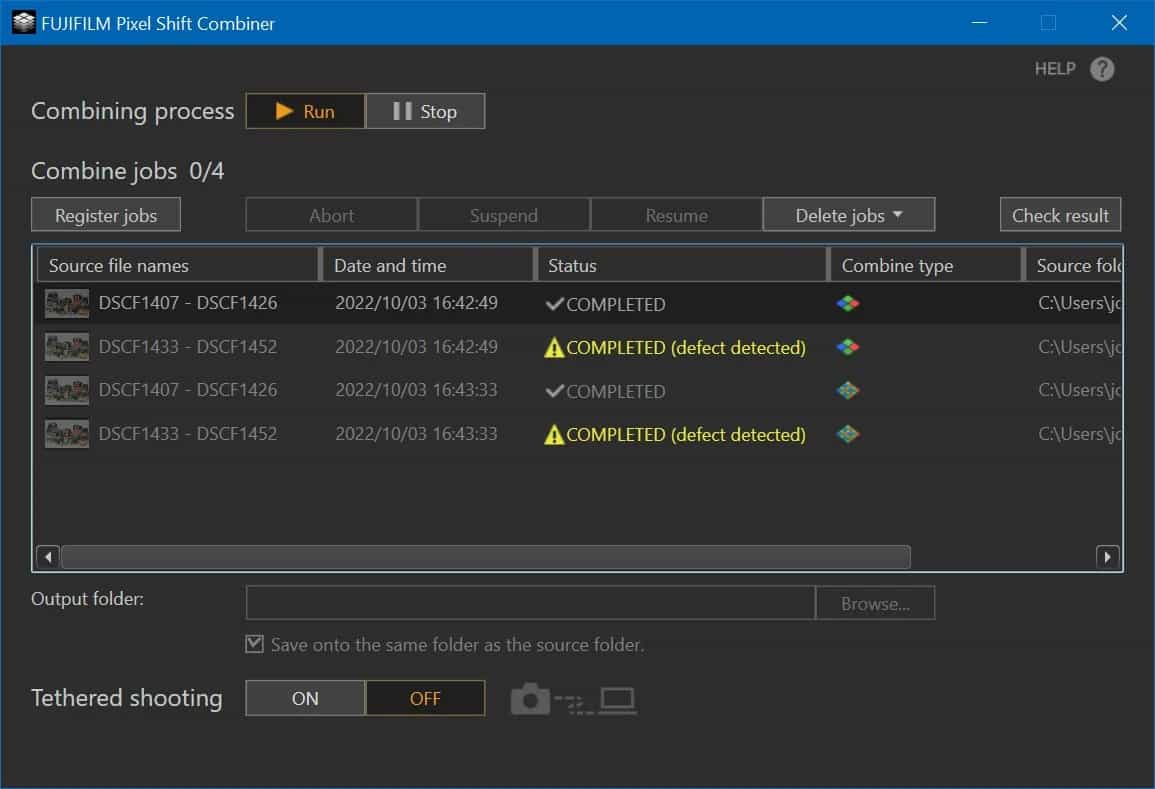Image resolution: width=1155 pixels, height=789 pixels.
Task: Sort by the Date and time column header
Action: [428, 265]
